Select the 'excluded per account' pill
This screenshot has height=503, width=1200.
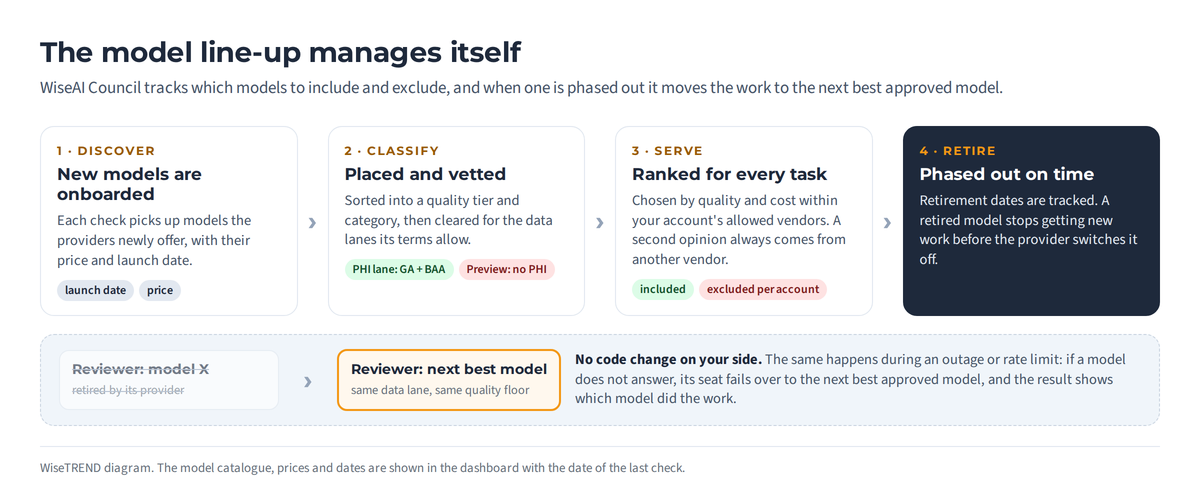pyautogui.click(x=763, y=289)
